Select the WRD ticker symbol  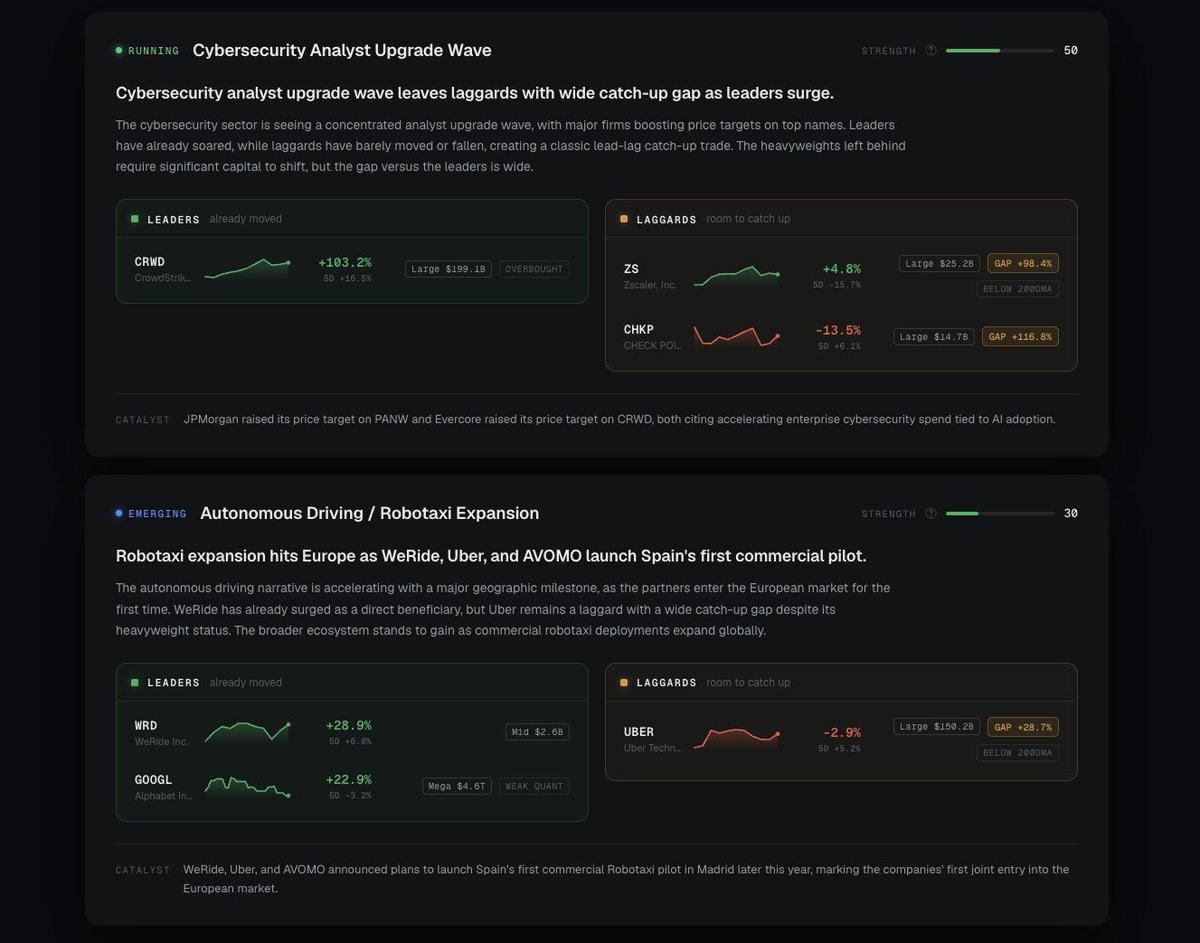[x=146, y=726]
